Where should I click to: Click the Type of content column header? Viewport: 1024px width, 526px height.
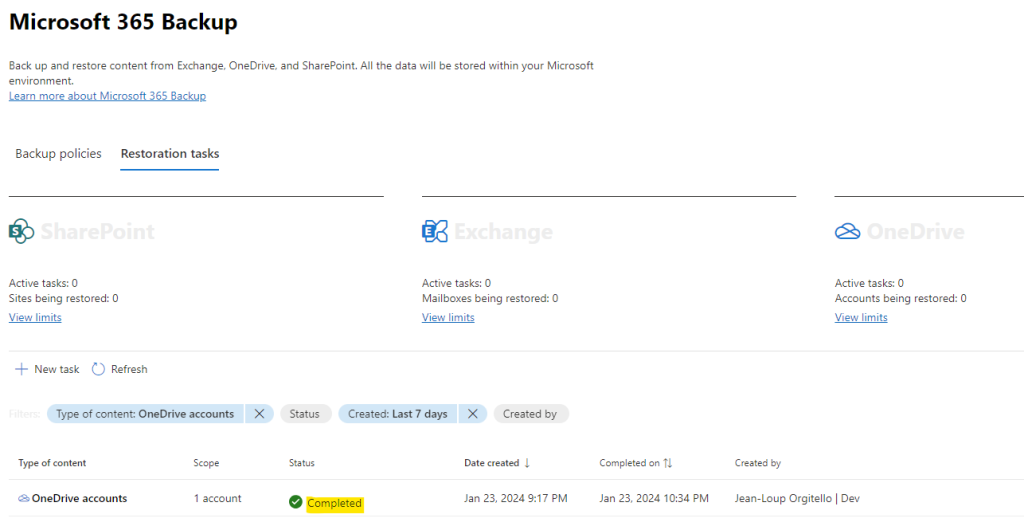[x=52, y=463]
